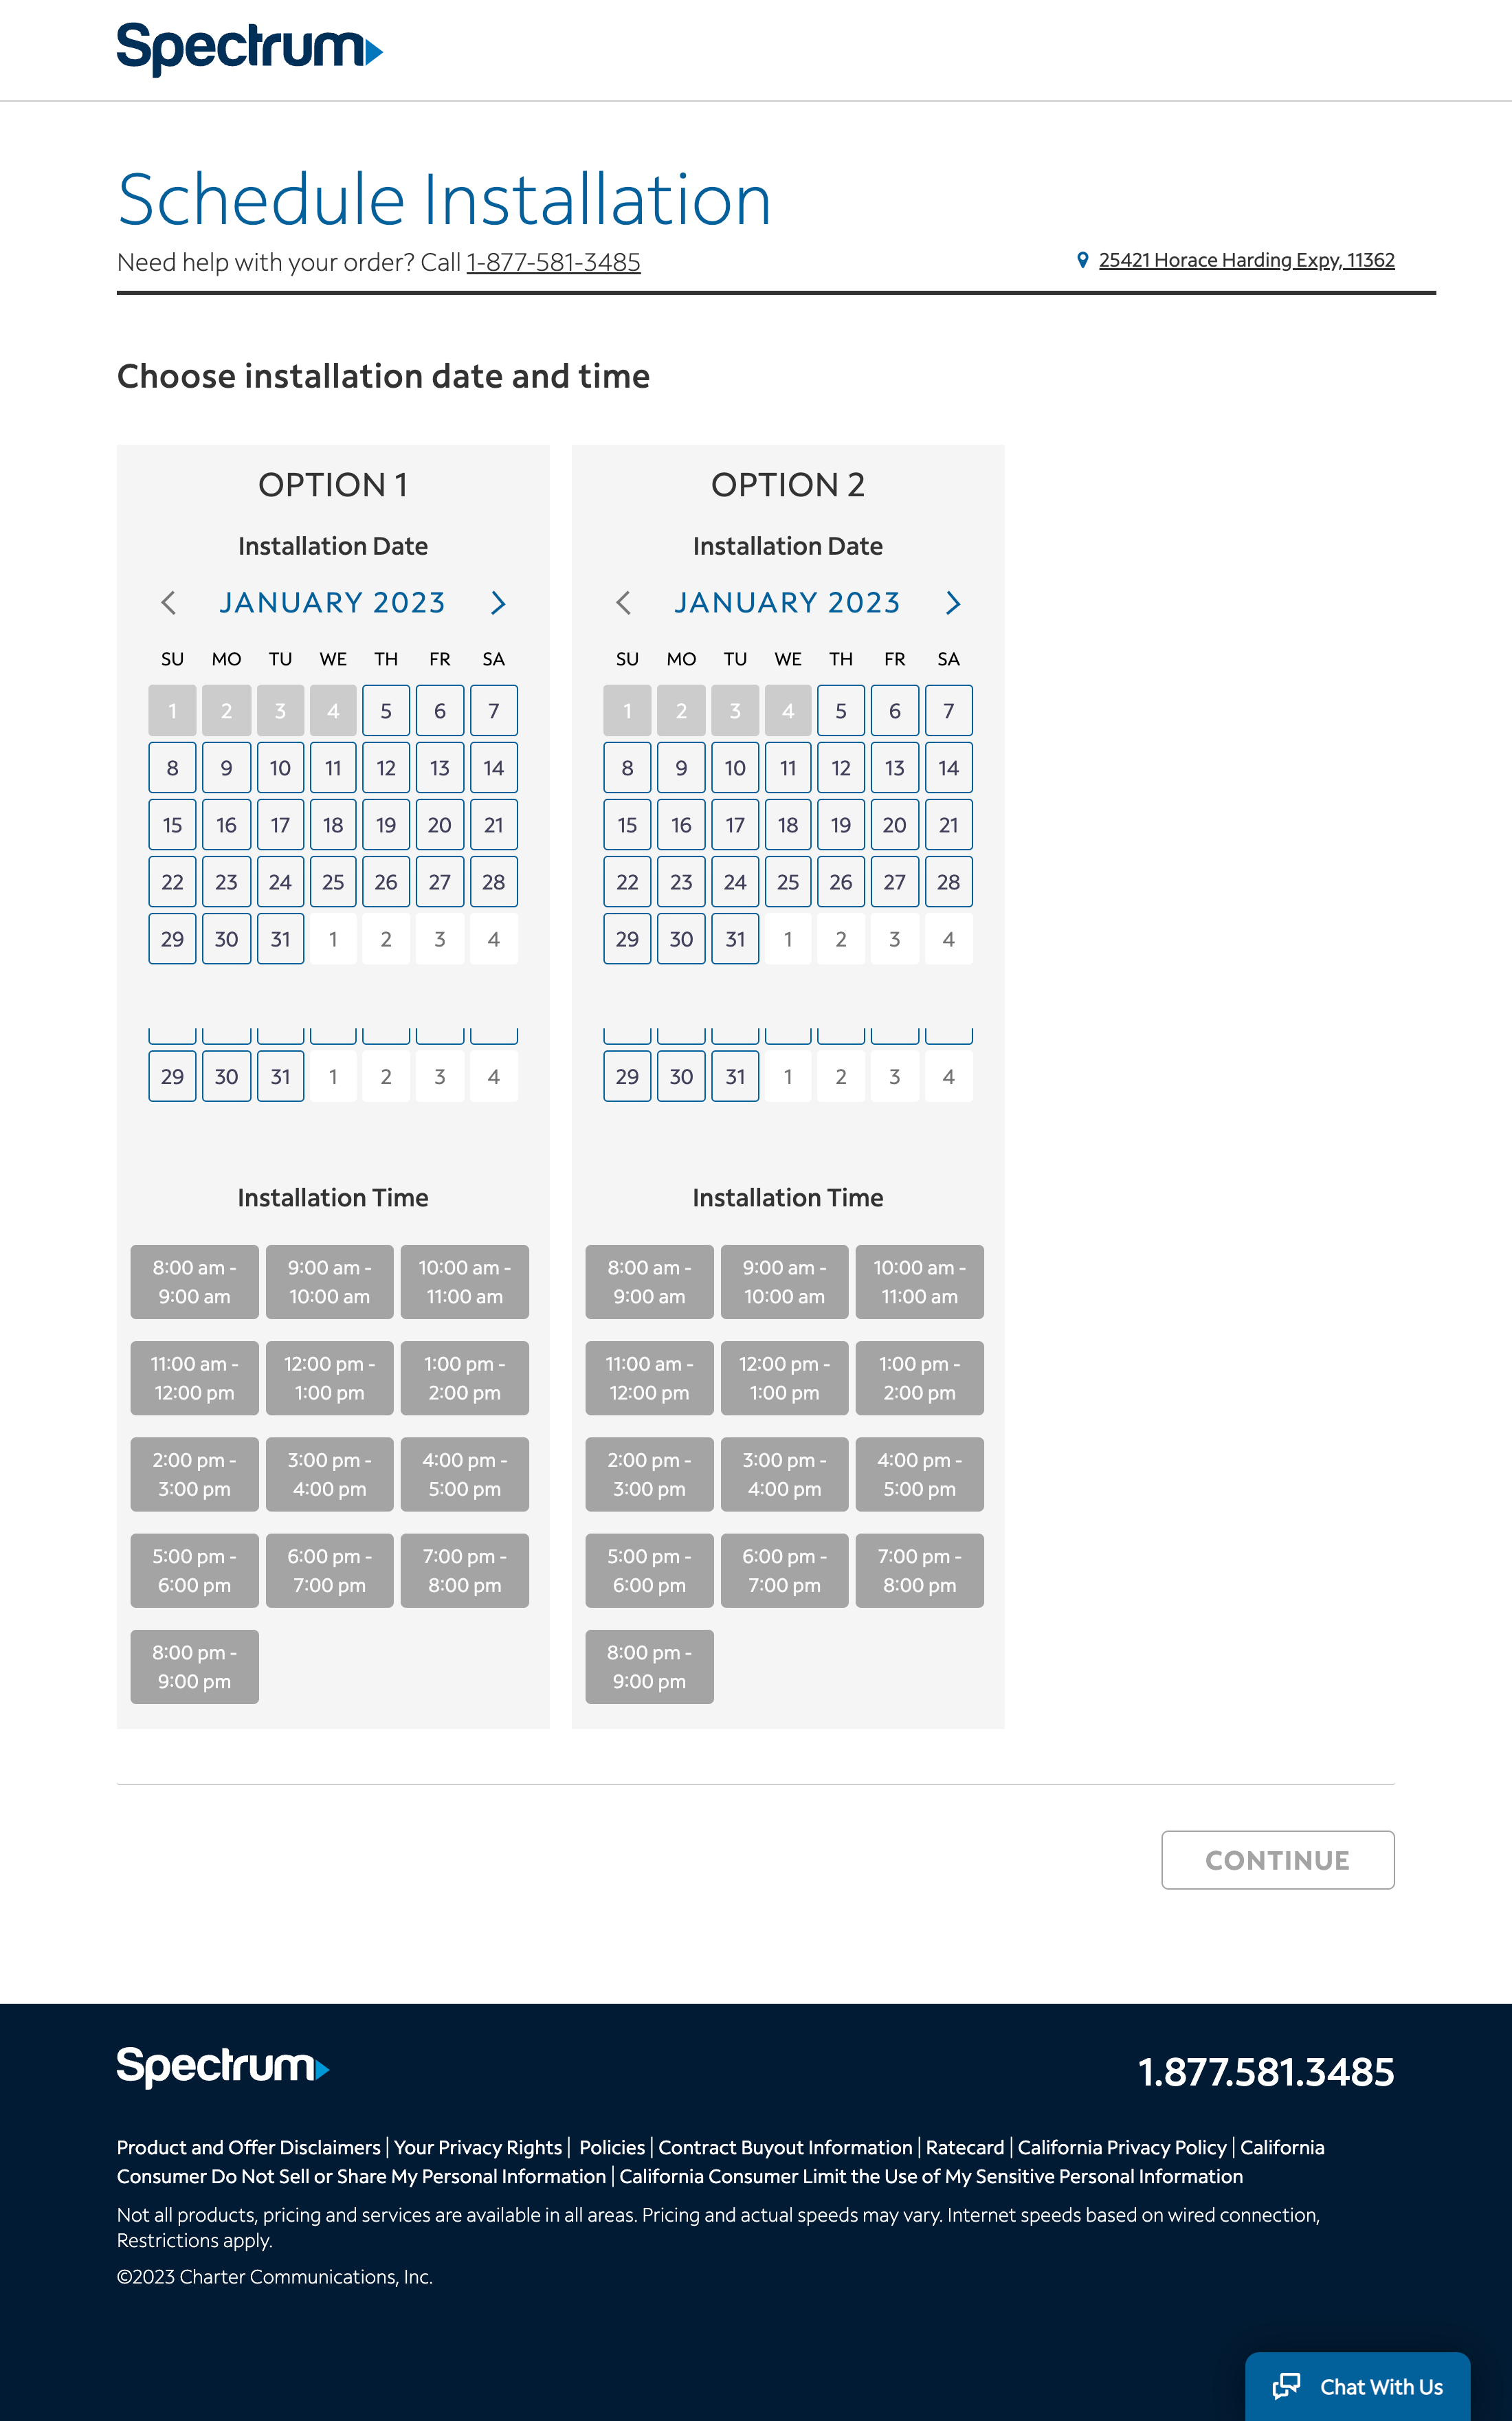Choose 8:00 am - 9:00 am slot in Option 1
The height and width of the screenshot is (2421, 1512).
194,1281
